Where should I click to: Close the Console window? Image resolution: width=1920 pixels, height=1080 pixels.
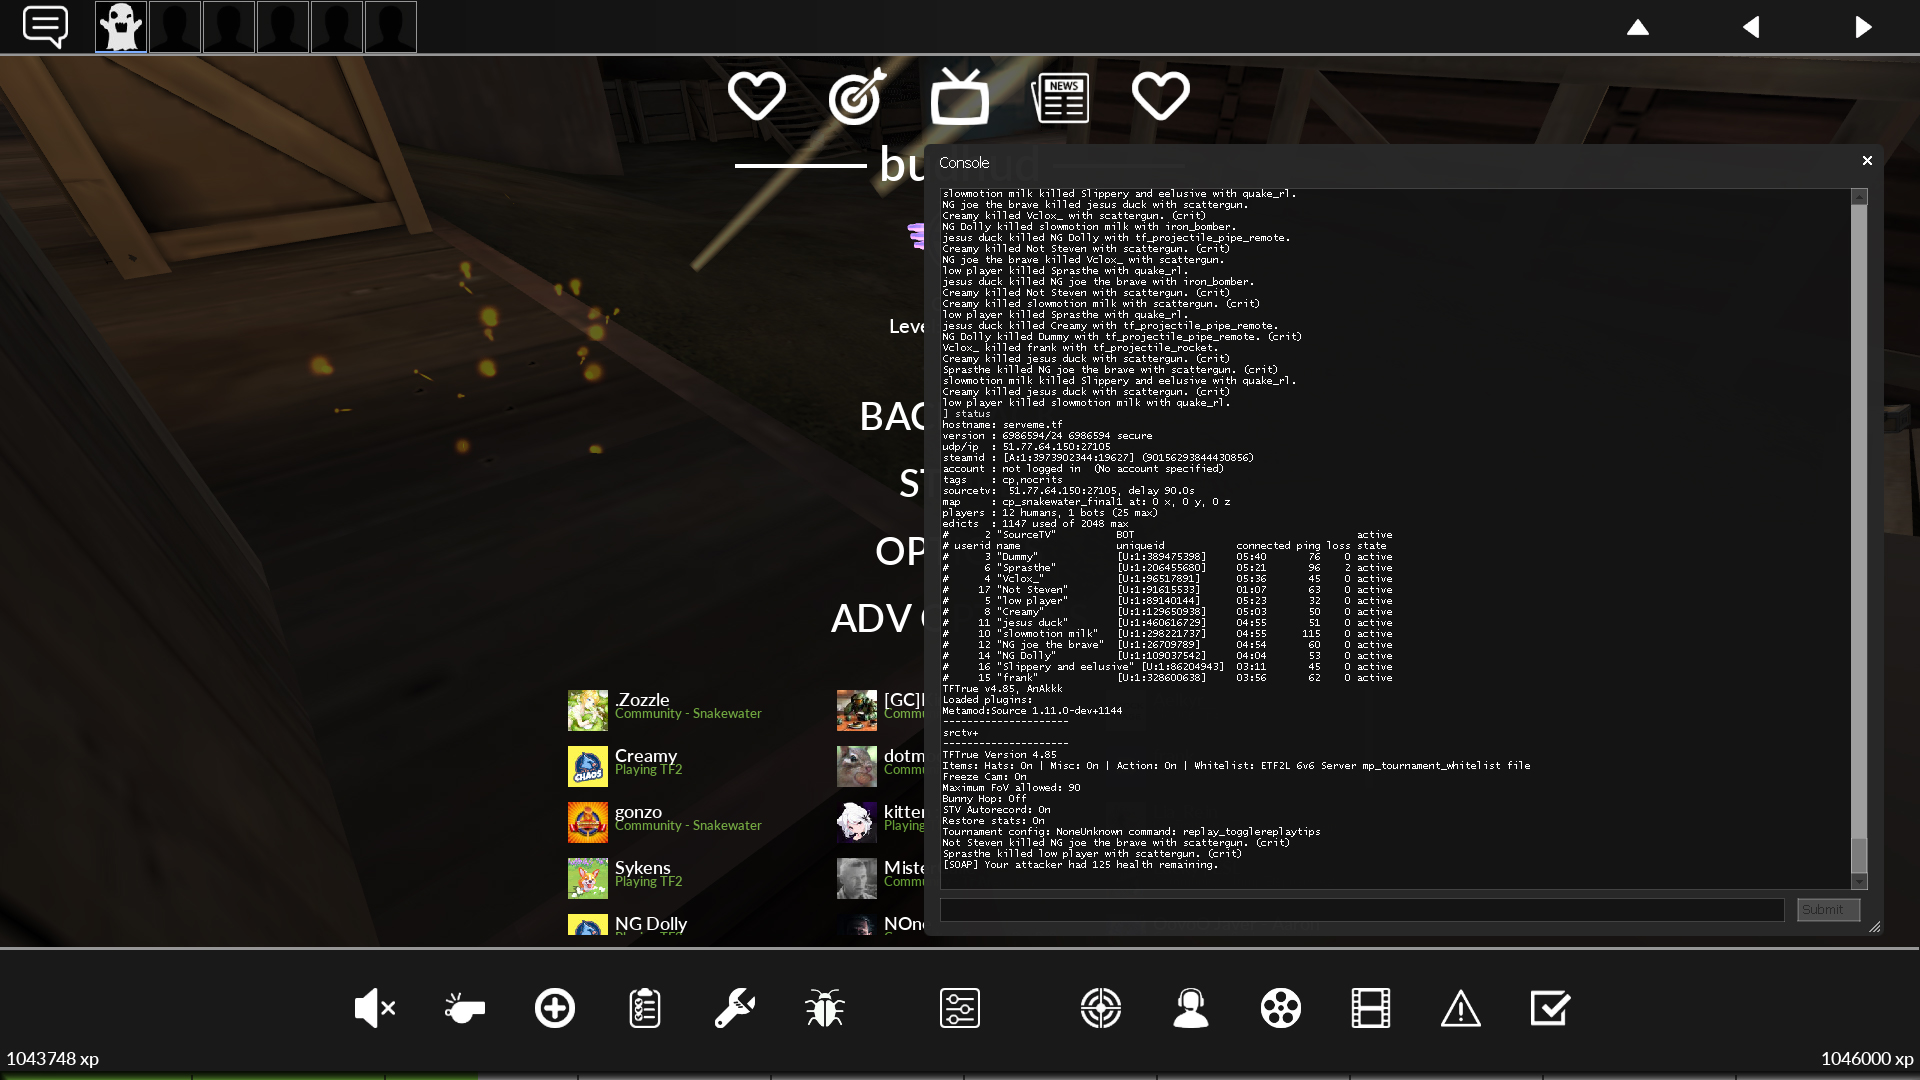click(x=1867, y=161)
